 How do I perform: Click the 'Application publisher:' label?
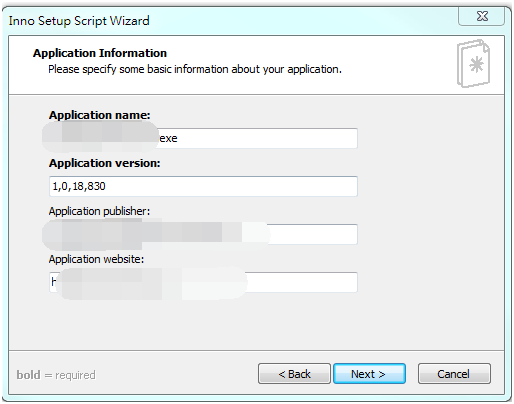[x=99, y=211]
